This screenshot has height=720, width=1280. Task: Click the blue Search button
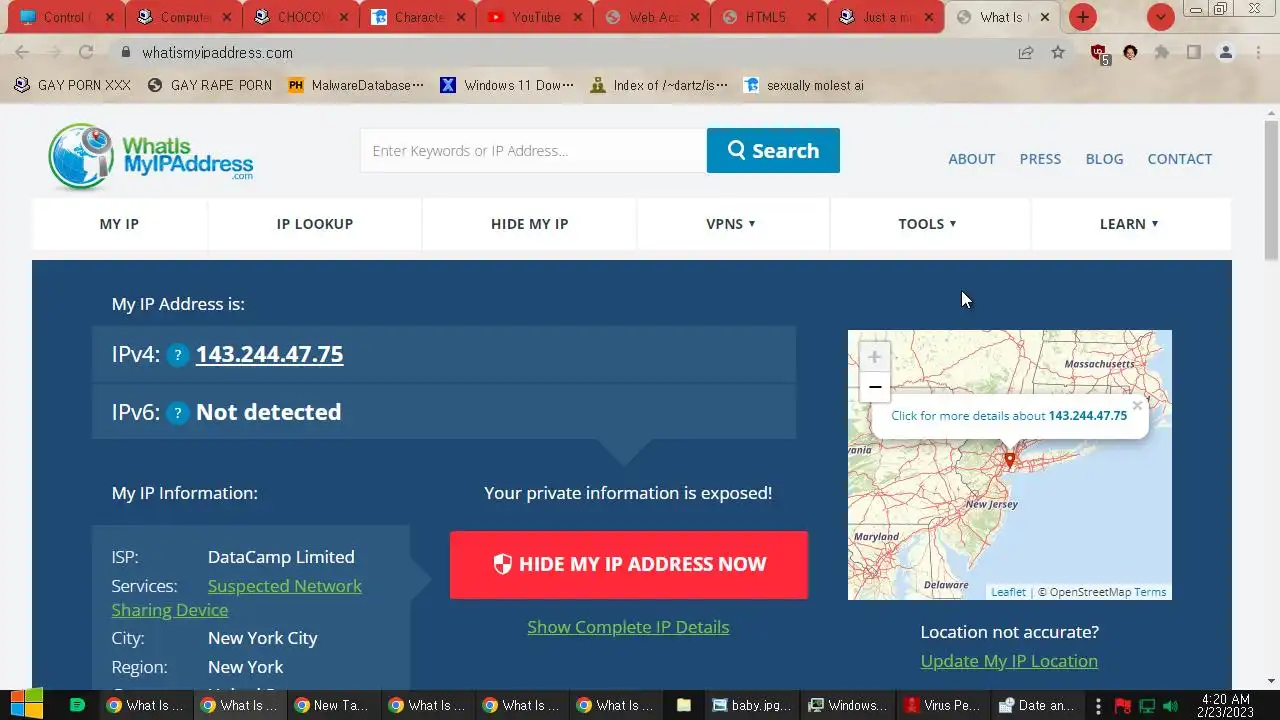click(773, 150)
